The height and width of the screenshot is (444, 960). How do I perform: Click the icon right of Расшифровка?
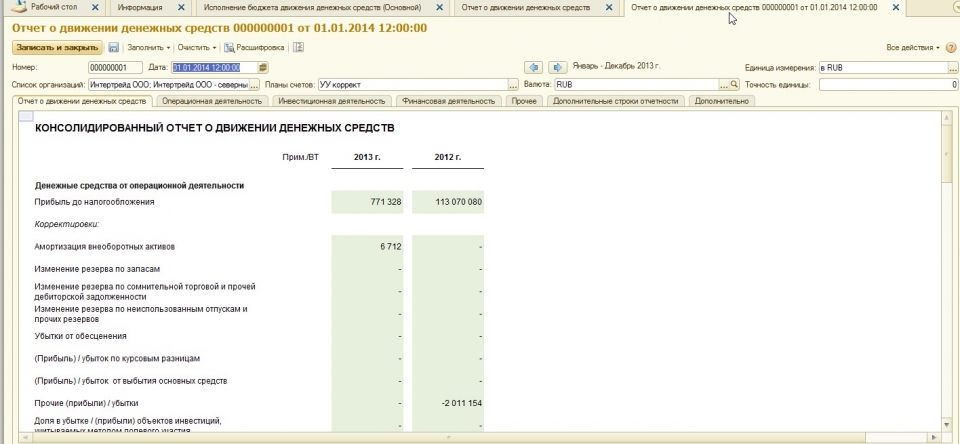pyautogui.click(x=299, y=48)
